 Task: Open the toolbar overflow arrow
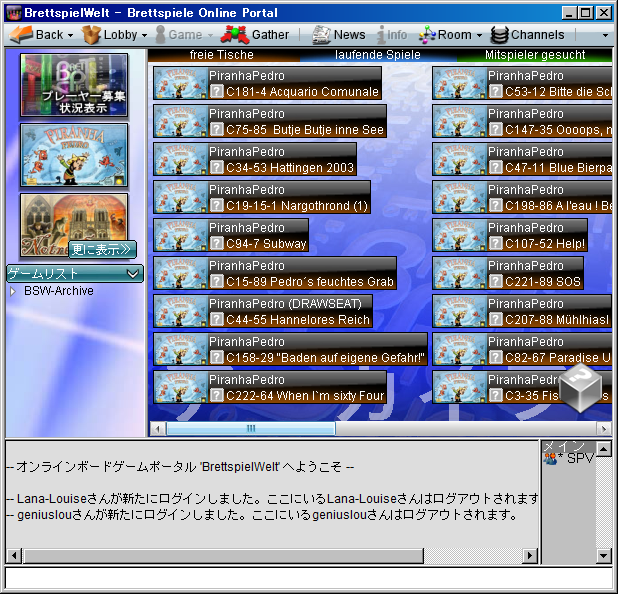tap(605, 35)
